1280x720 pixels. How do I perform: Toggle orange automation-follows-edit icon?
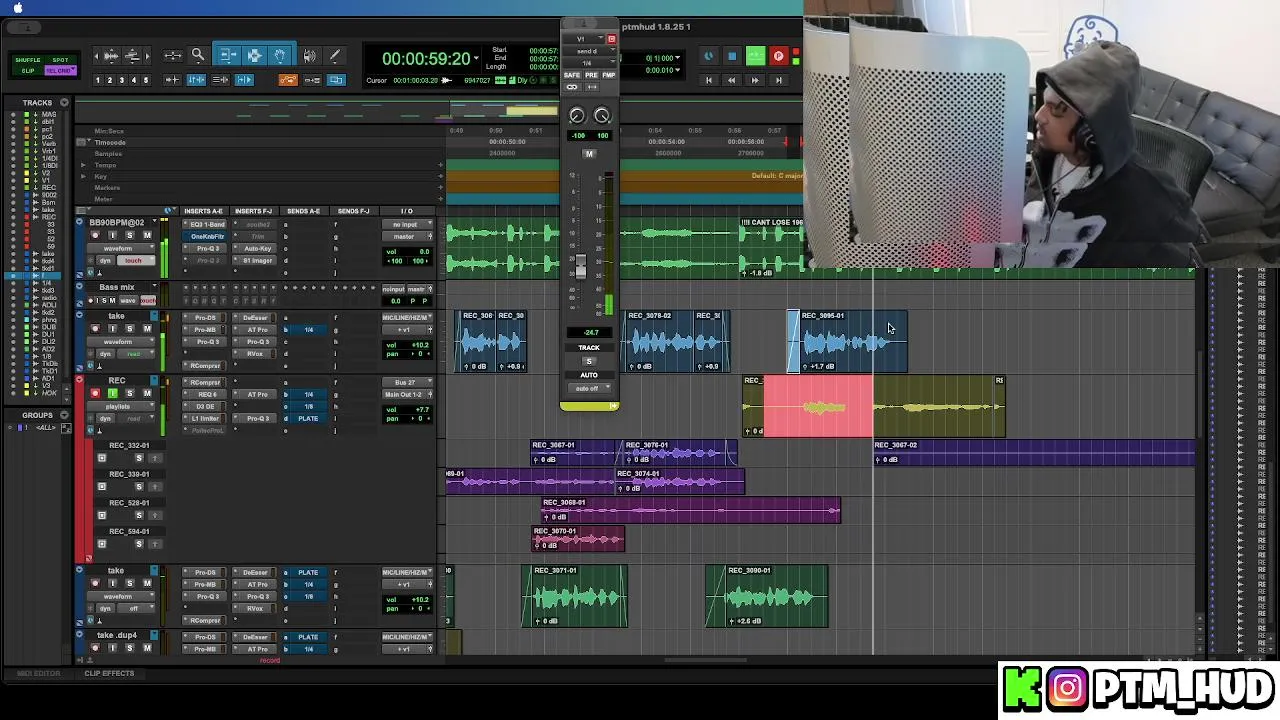288,80
